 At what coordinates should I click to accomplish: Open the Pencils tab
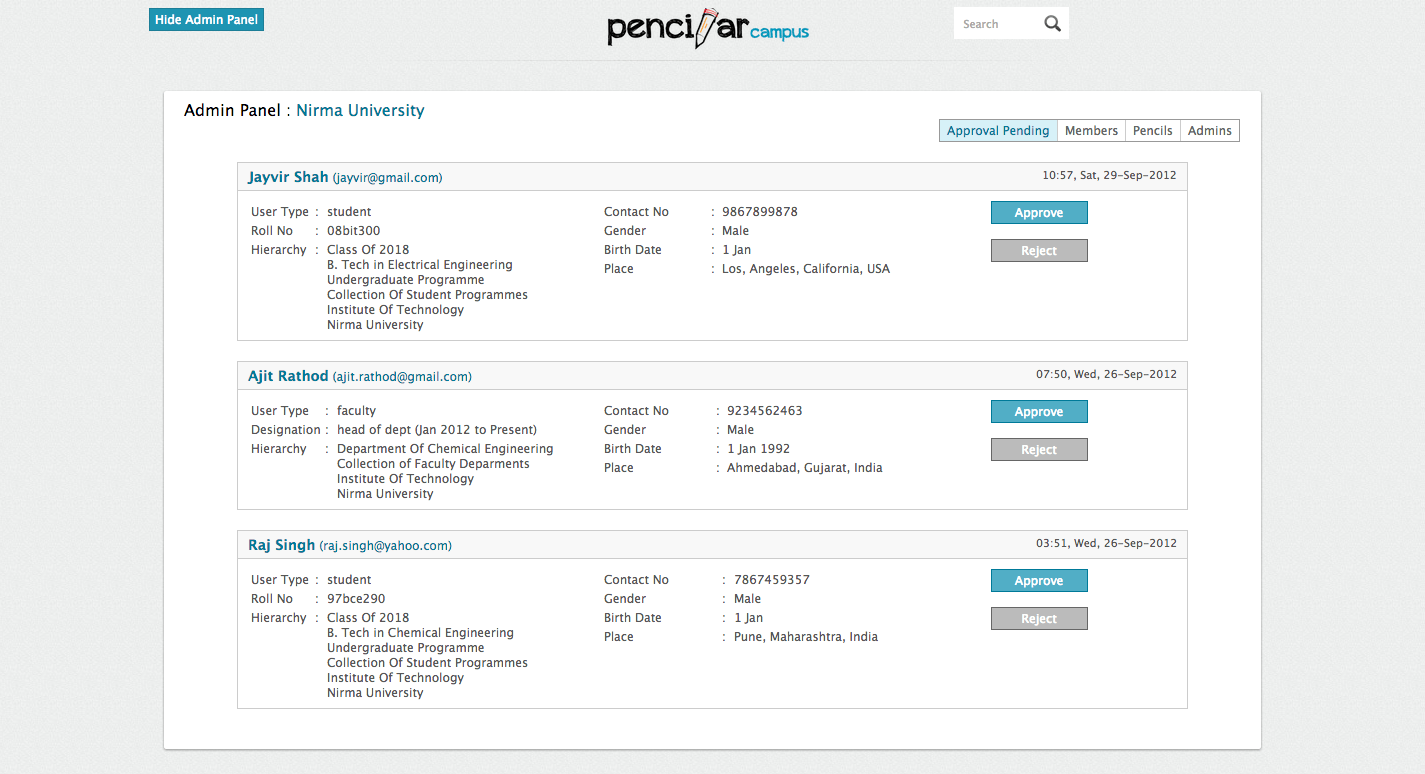pos(1152,131)
